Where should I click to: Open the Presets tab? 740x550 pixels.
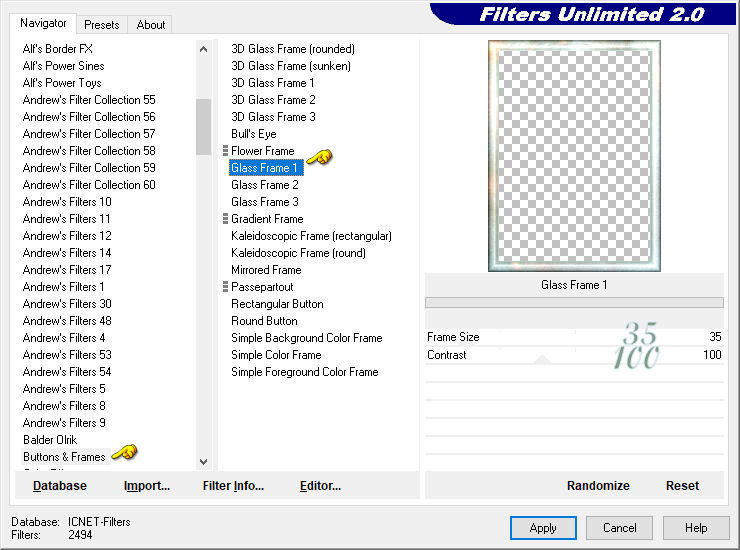[x=101, y=25]
